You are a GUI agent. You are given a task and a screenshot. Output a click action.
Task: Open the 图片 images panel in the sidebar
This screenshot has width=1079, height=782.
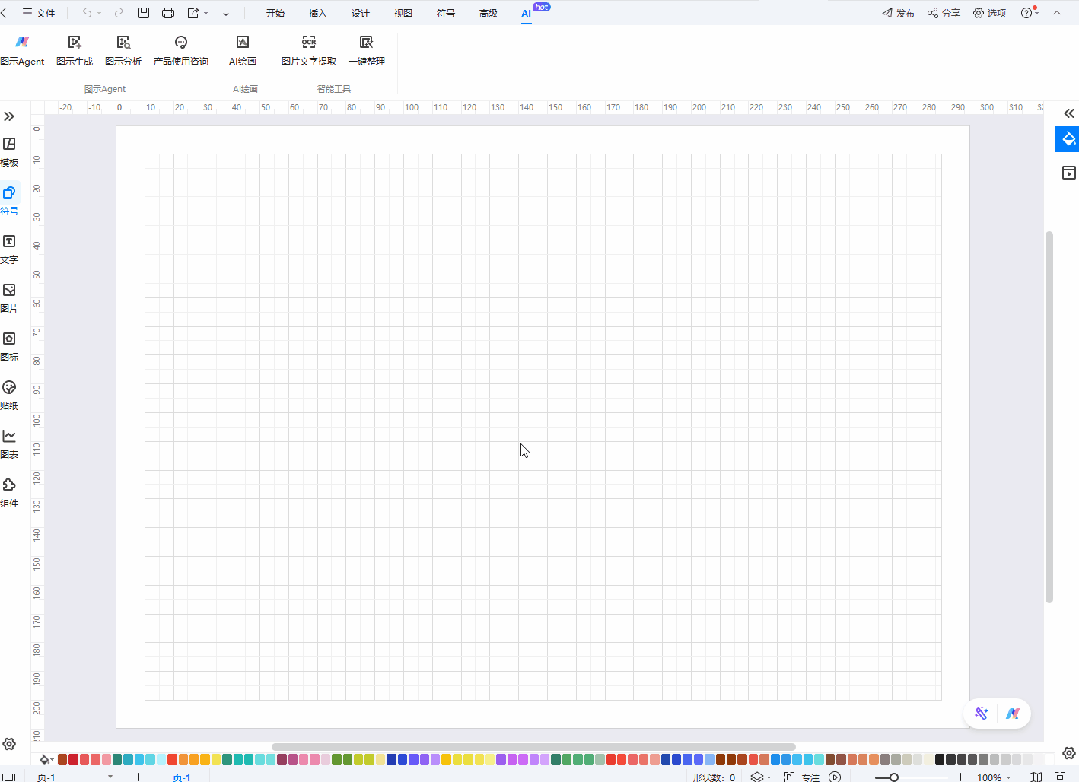[10, 298]
